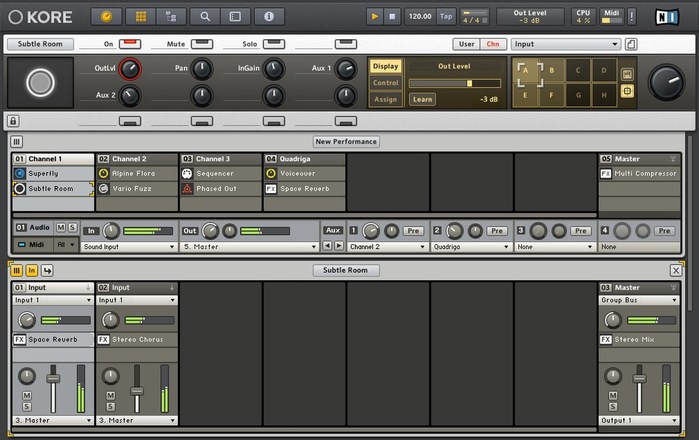Open the Group Bus dropdown
The height and width of the screenshot is (440, 699).
[639, 300]
